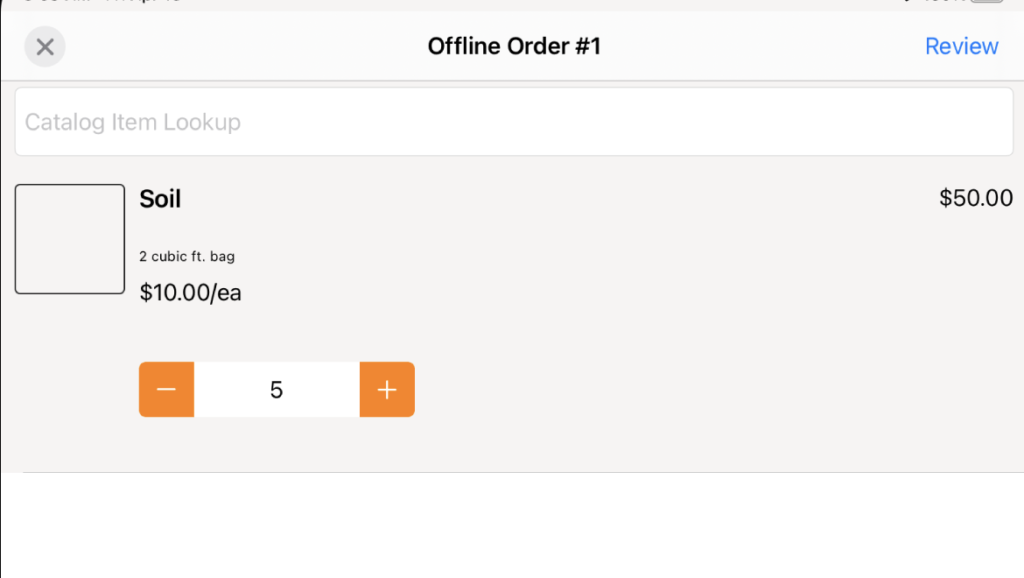Viewport: 1024px width, 578px height.
Task: Remove one Soil bag from order
Action: point(167,389)
